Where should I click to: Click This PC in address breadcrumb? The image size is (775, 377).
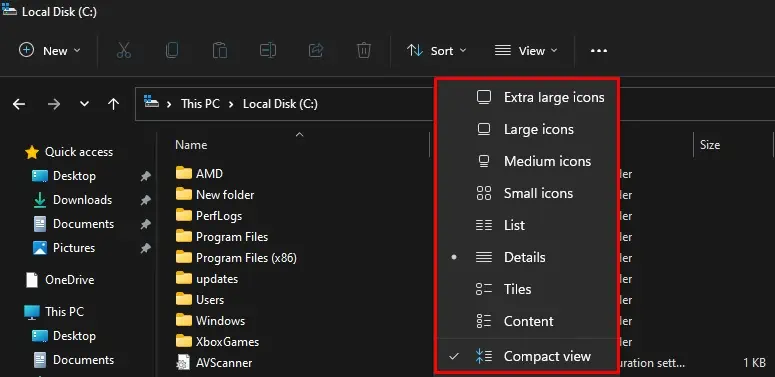200,104
